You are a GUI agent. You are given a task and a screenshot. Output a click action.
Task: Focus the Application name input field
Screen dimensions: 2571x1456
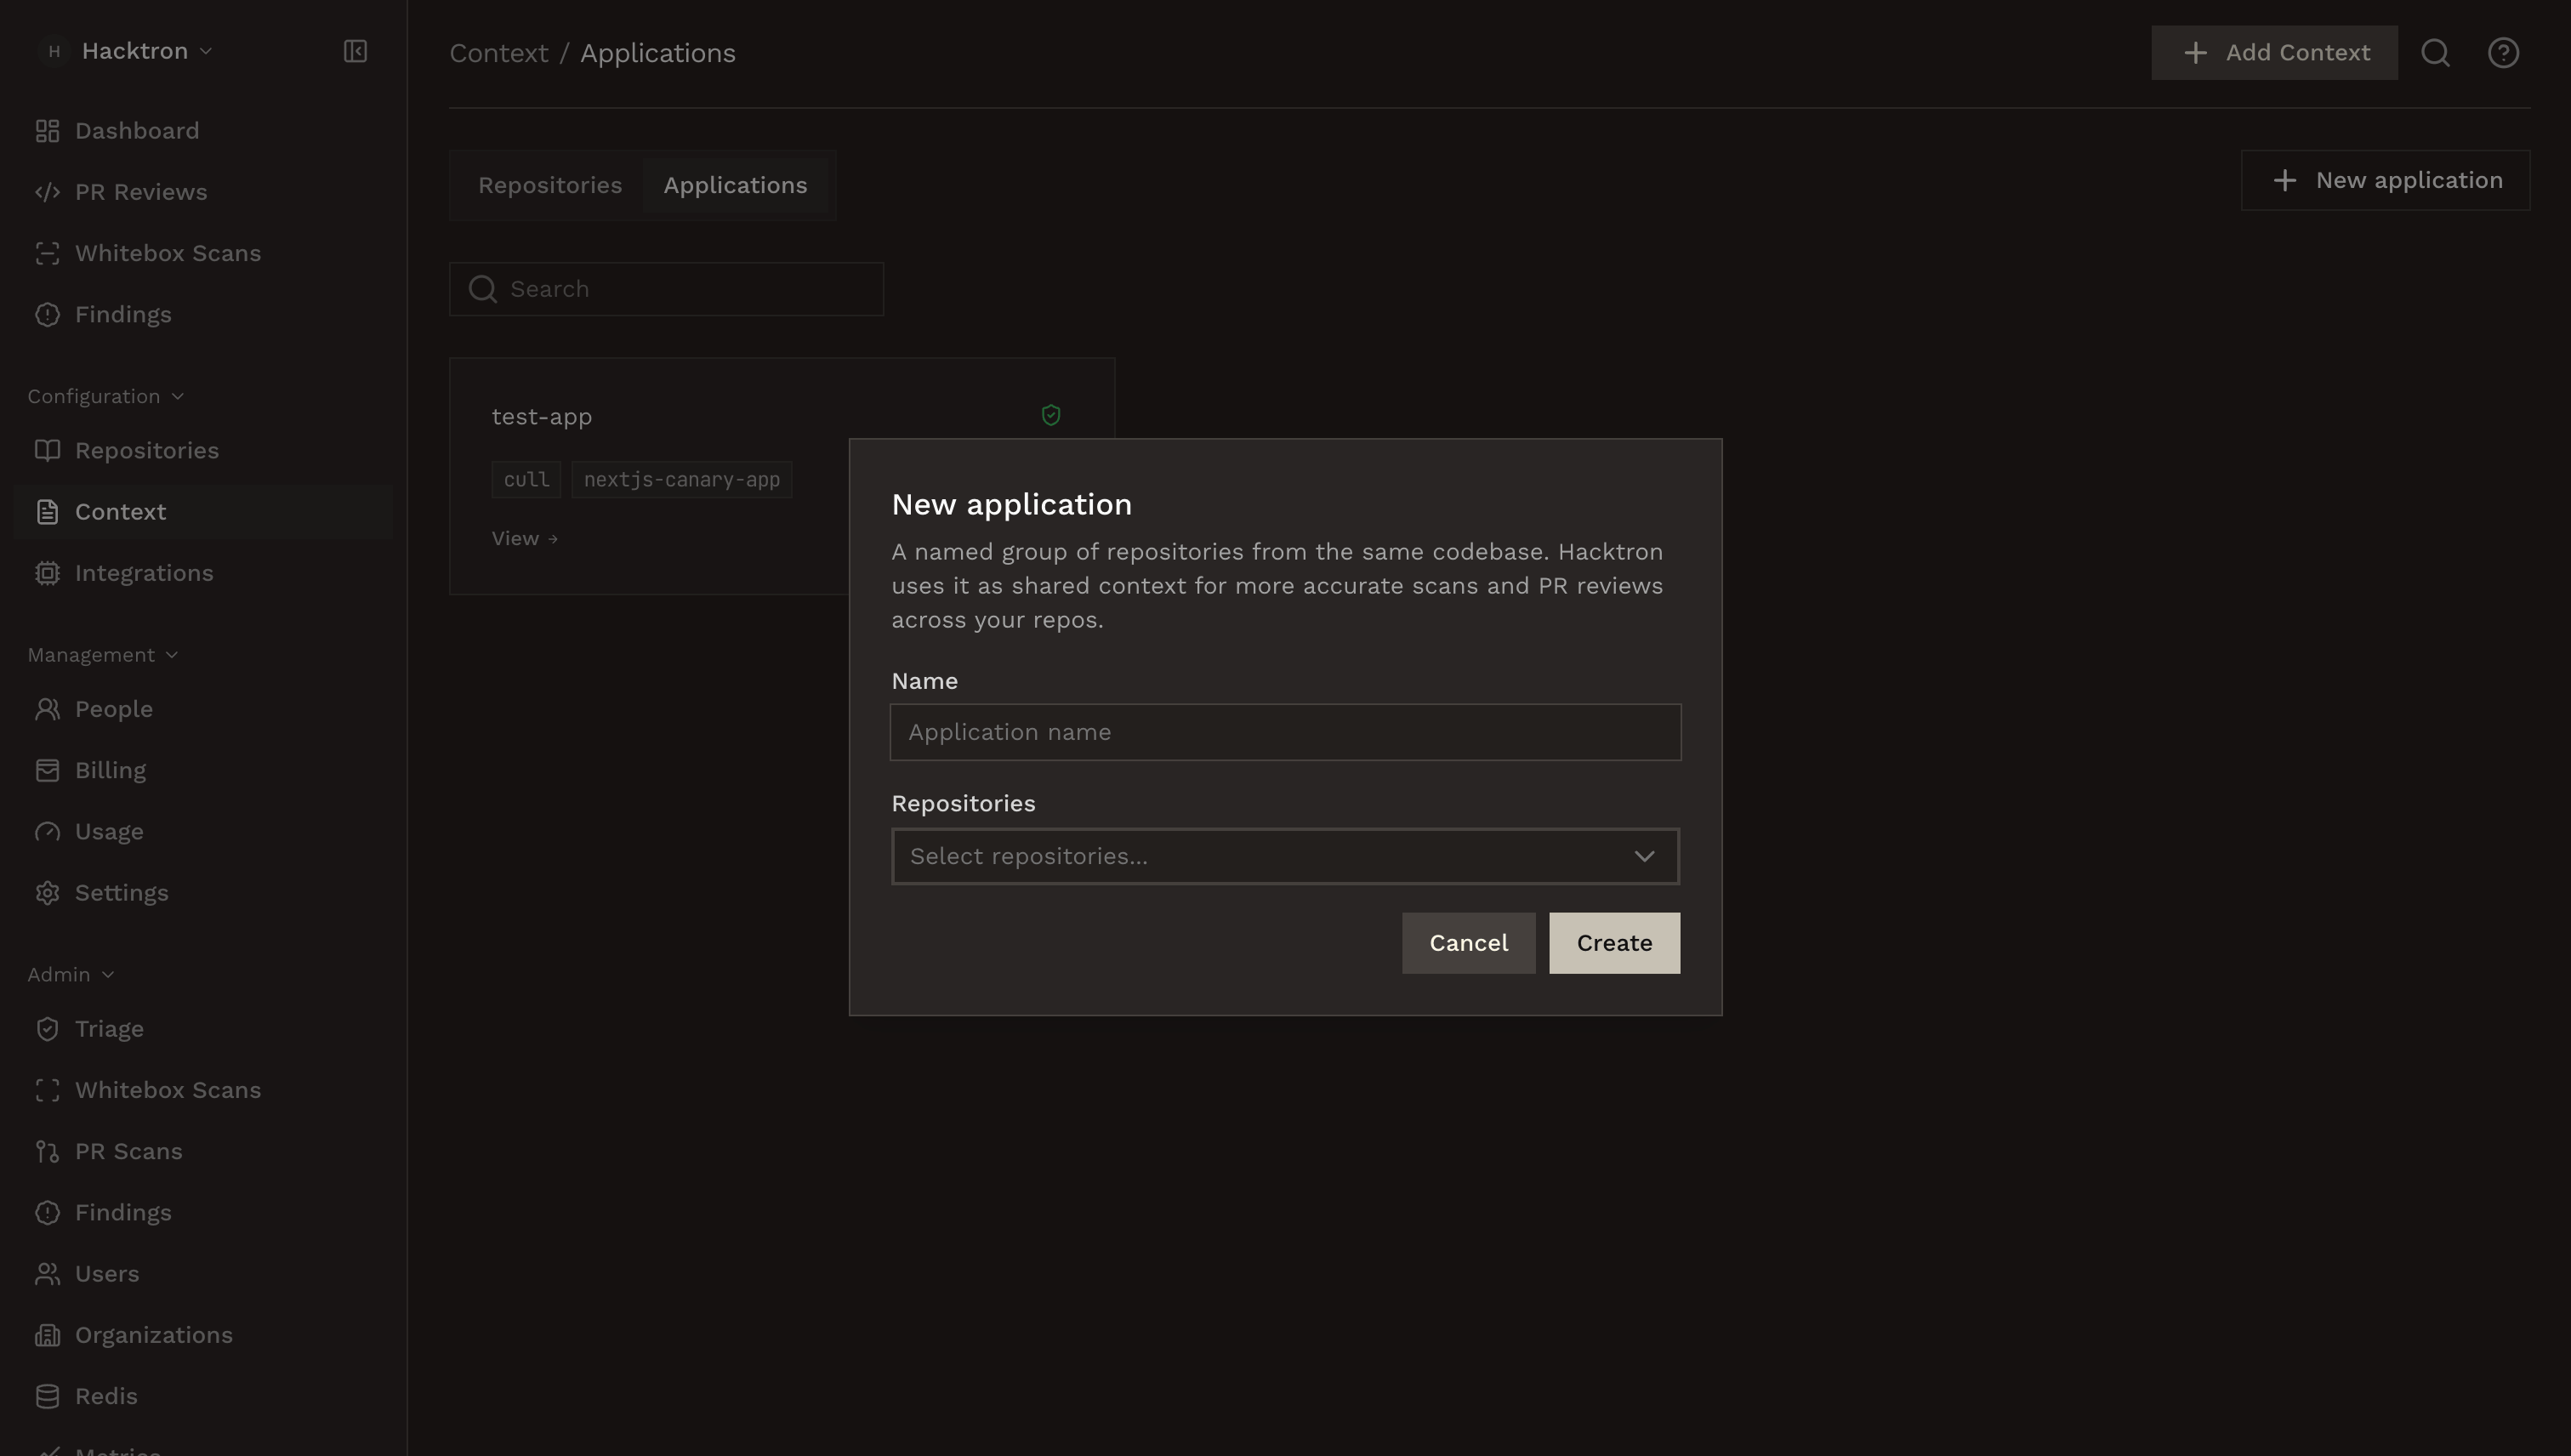point(1285,732)
